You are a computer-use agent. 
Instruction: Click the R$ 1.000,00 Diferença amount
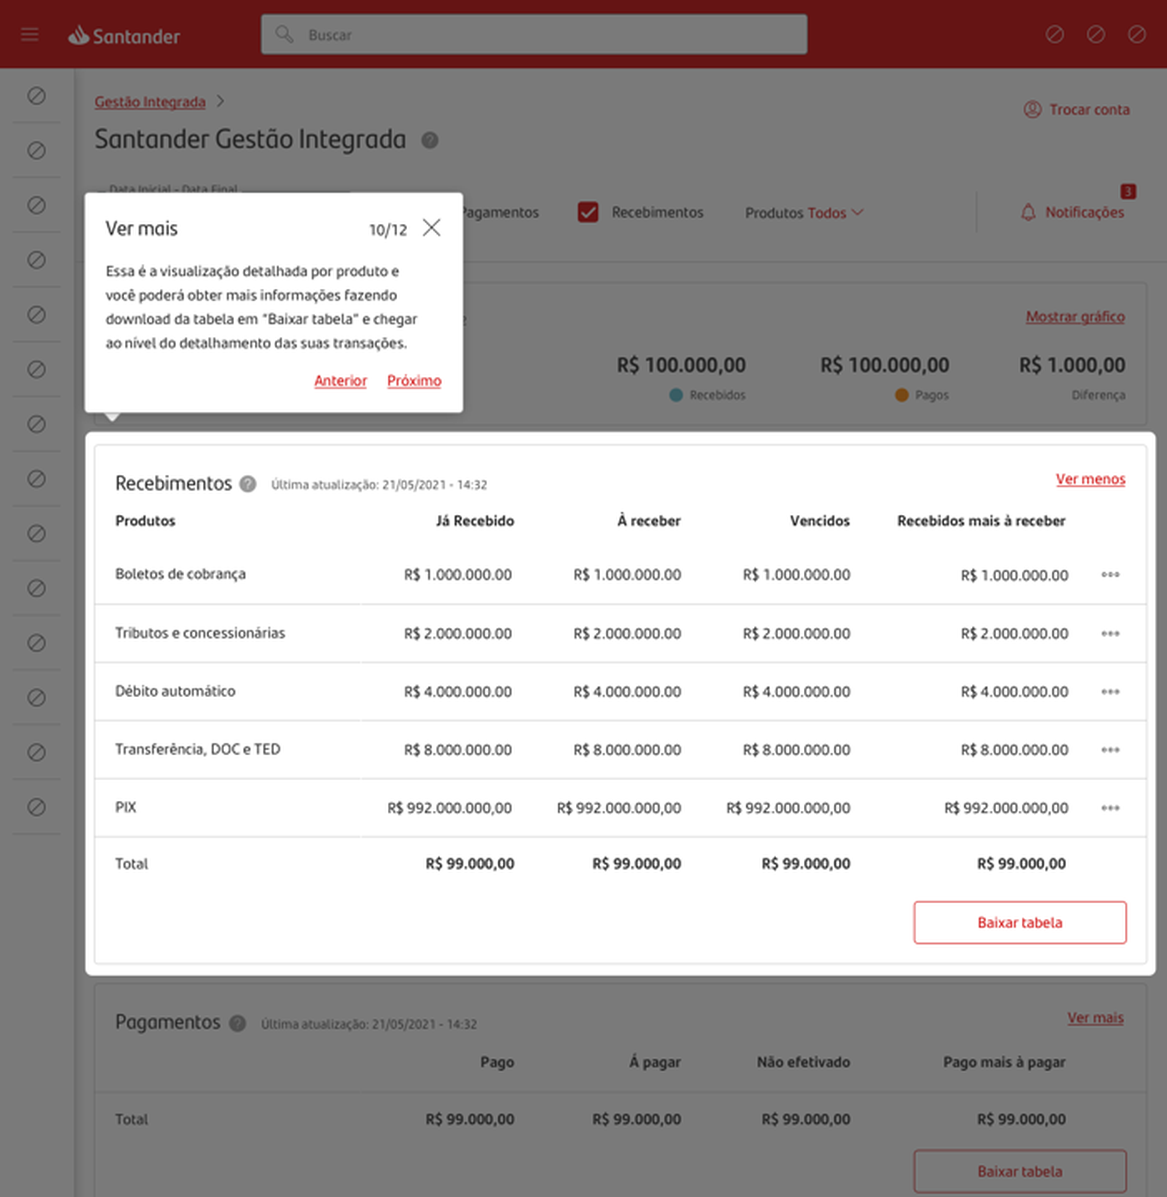1072,365
